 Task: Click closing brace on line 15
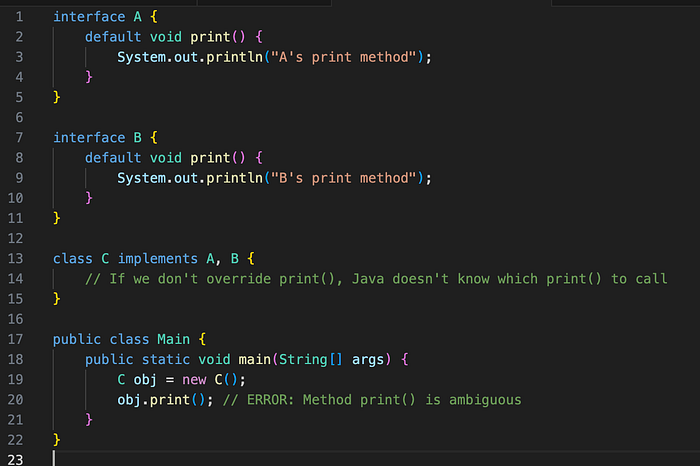[x=57, y=299]
